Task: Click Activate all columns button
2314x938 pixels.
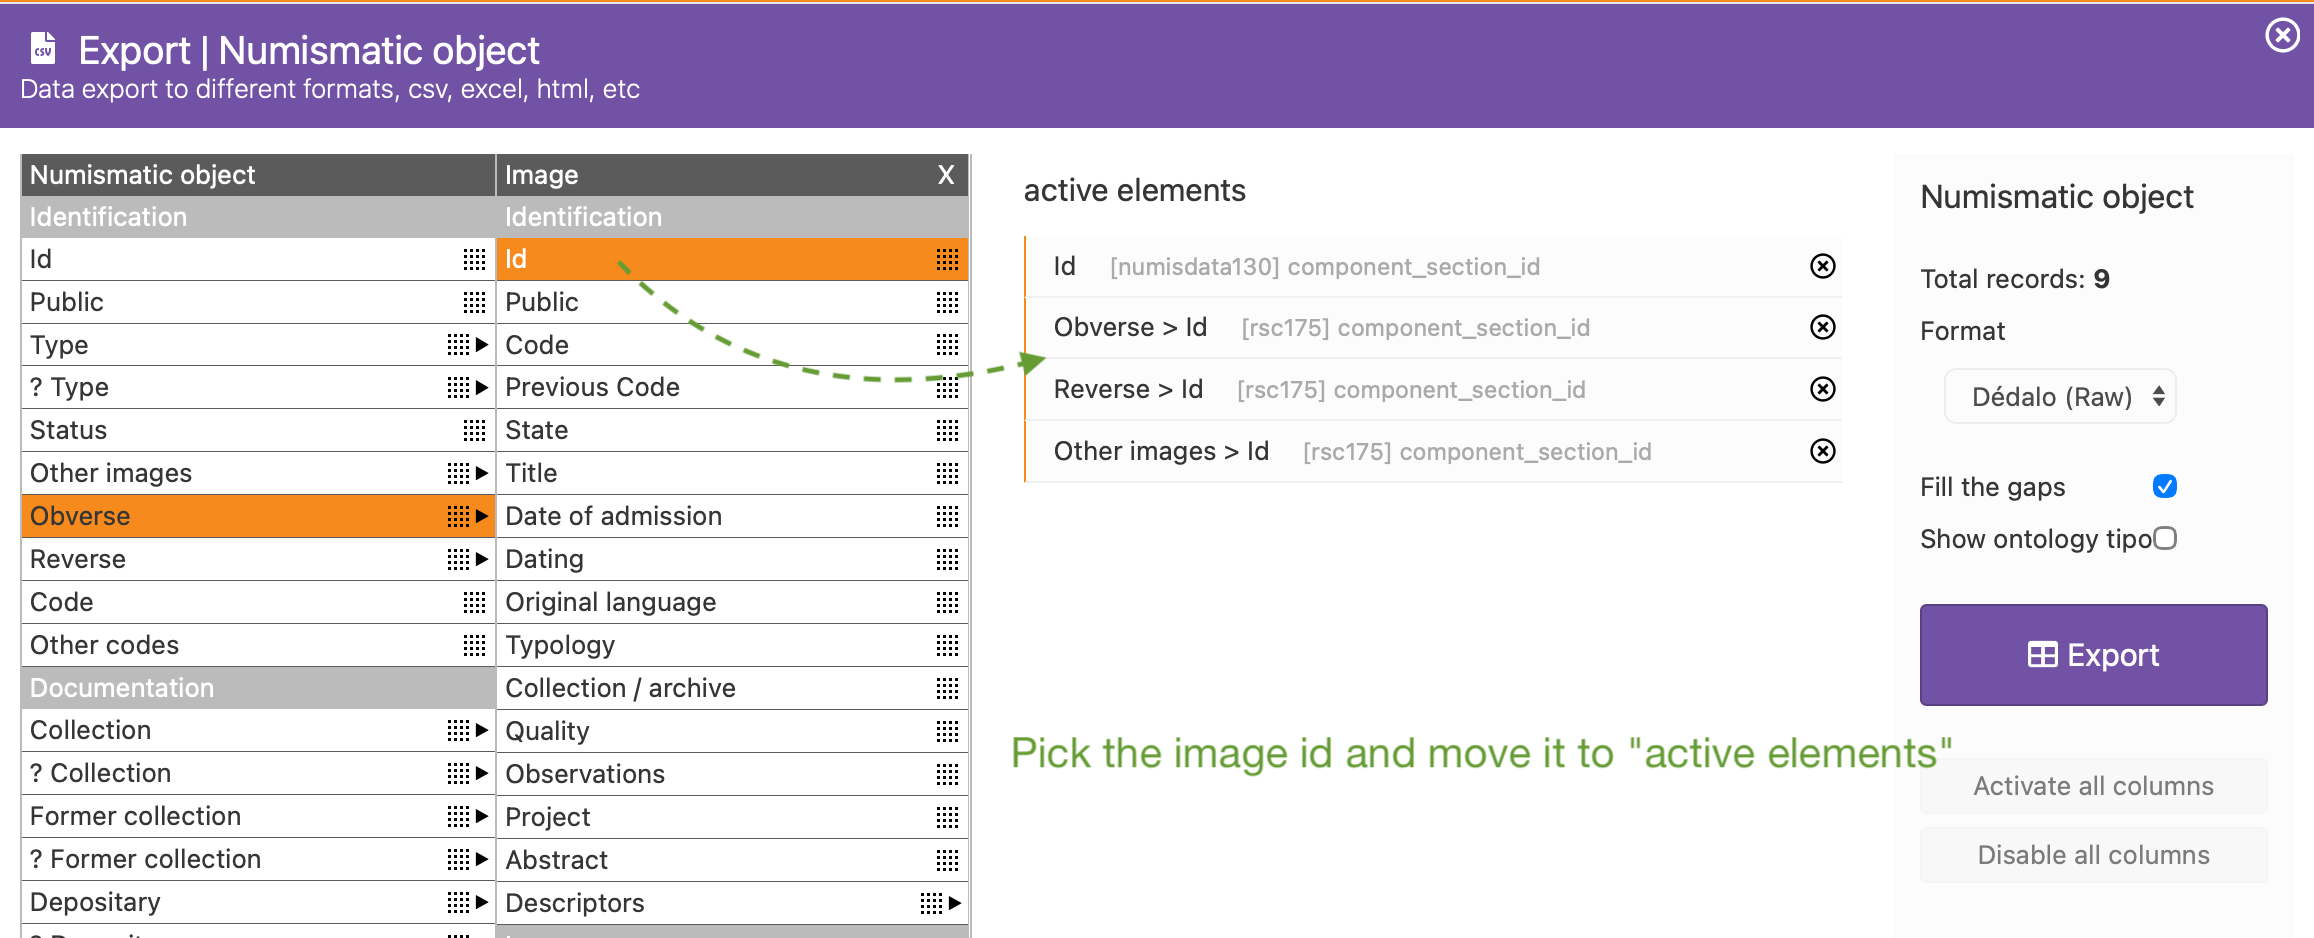Action: [2093, 786]
